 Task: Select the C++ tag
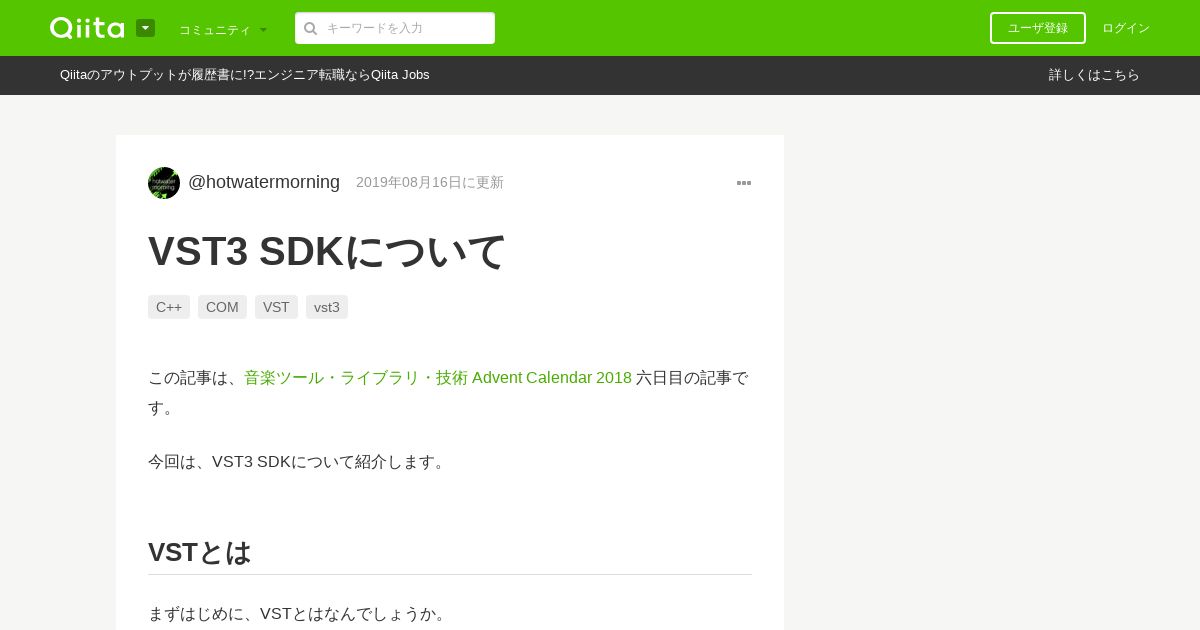click(169, 307)
